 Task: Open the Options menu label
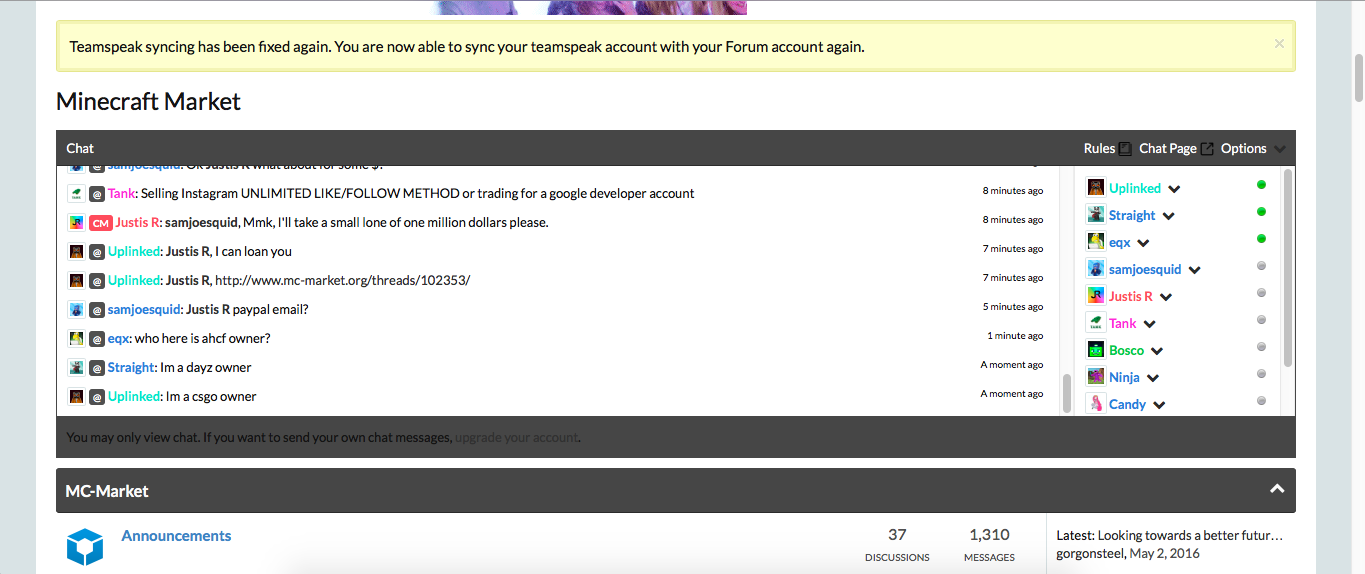coord(1244,148)
